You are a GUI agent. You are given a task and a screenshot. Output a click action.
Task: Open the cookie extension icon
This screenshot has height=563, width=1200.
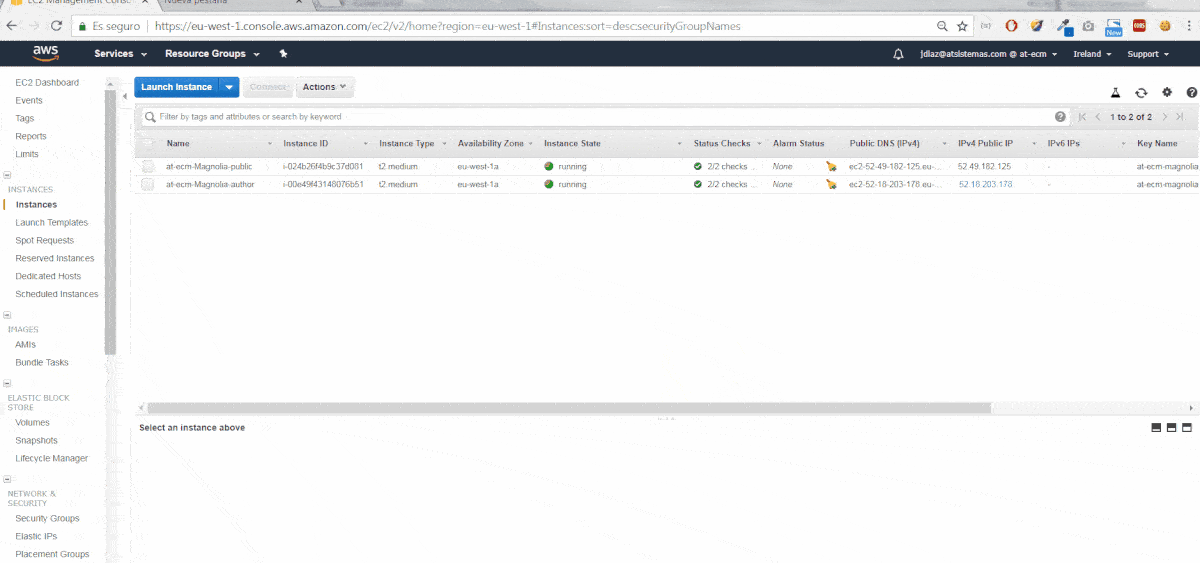tap(1164, 26)
